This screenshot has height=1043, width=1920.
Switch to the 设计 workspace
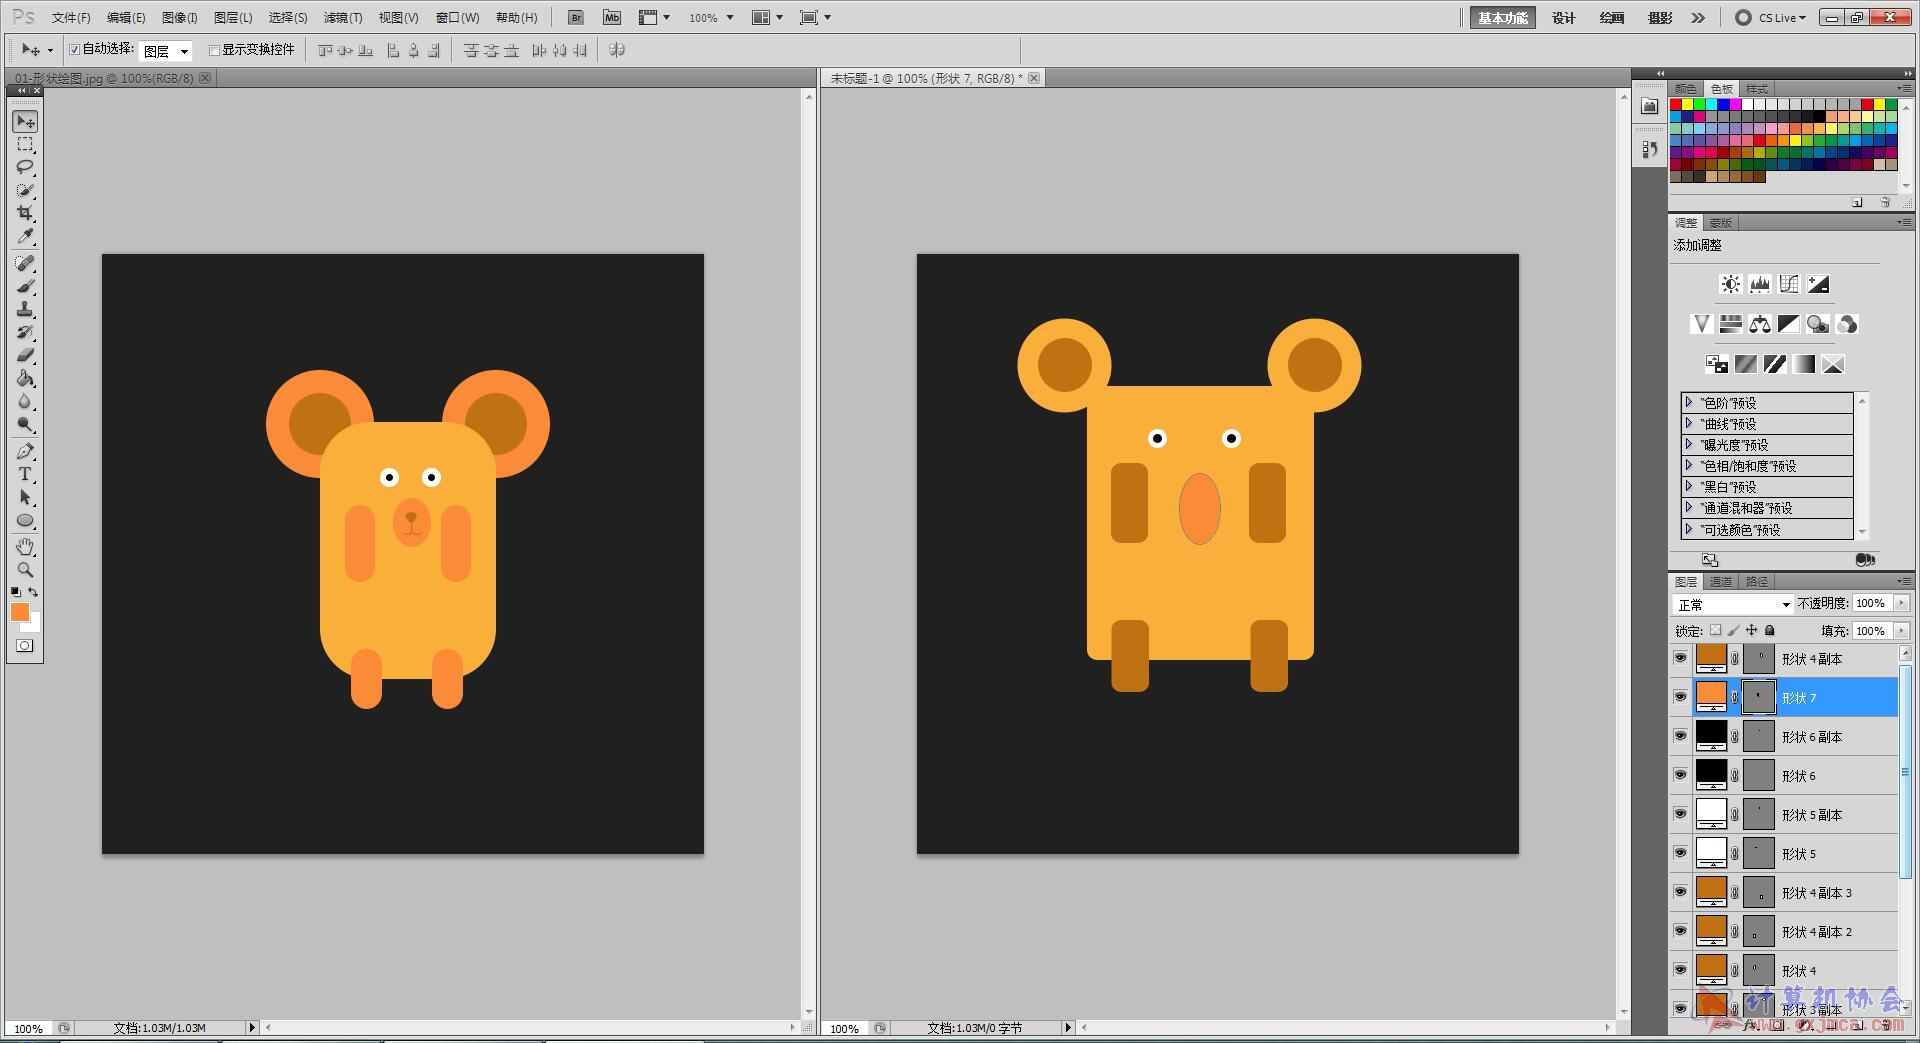click(x=1564, y=18)
